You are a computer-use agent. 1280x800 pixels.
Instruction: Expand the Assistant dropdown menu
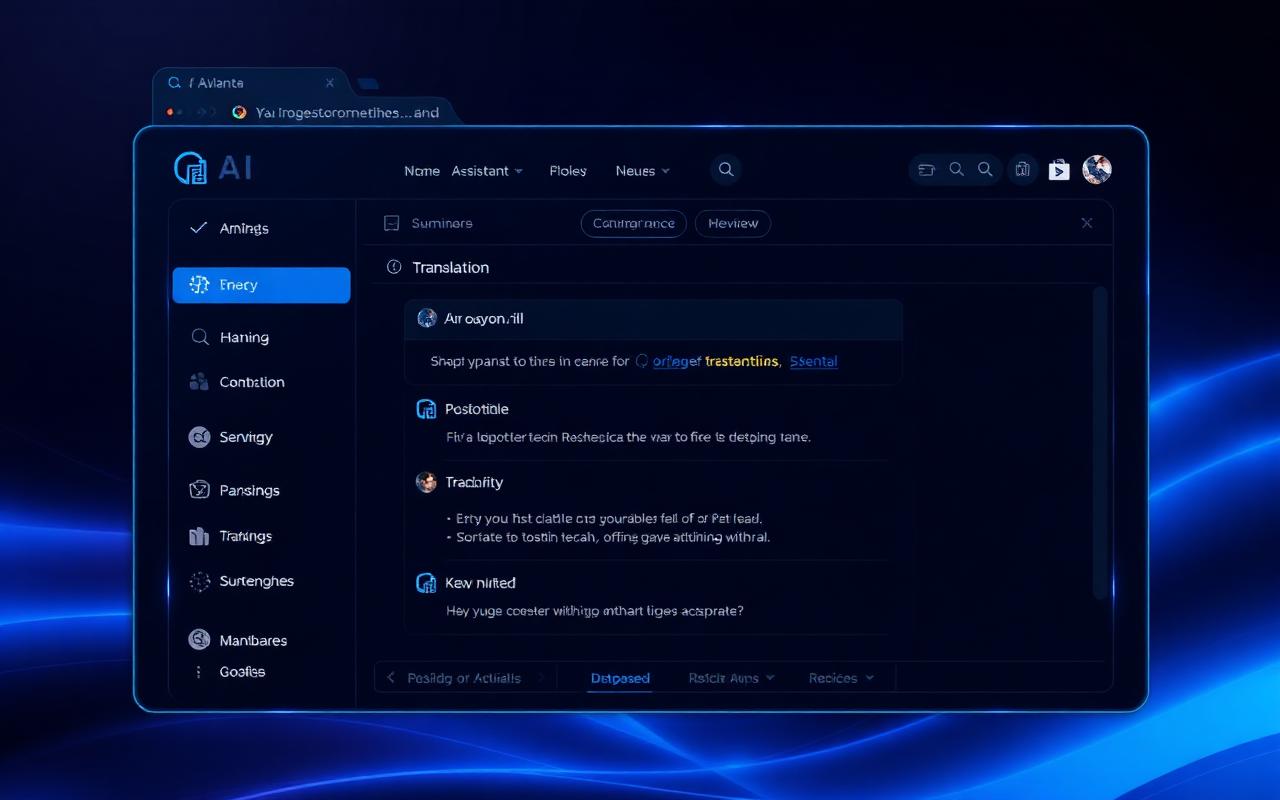487,171
